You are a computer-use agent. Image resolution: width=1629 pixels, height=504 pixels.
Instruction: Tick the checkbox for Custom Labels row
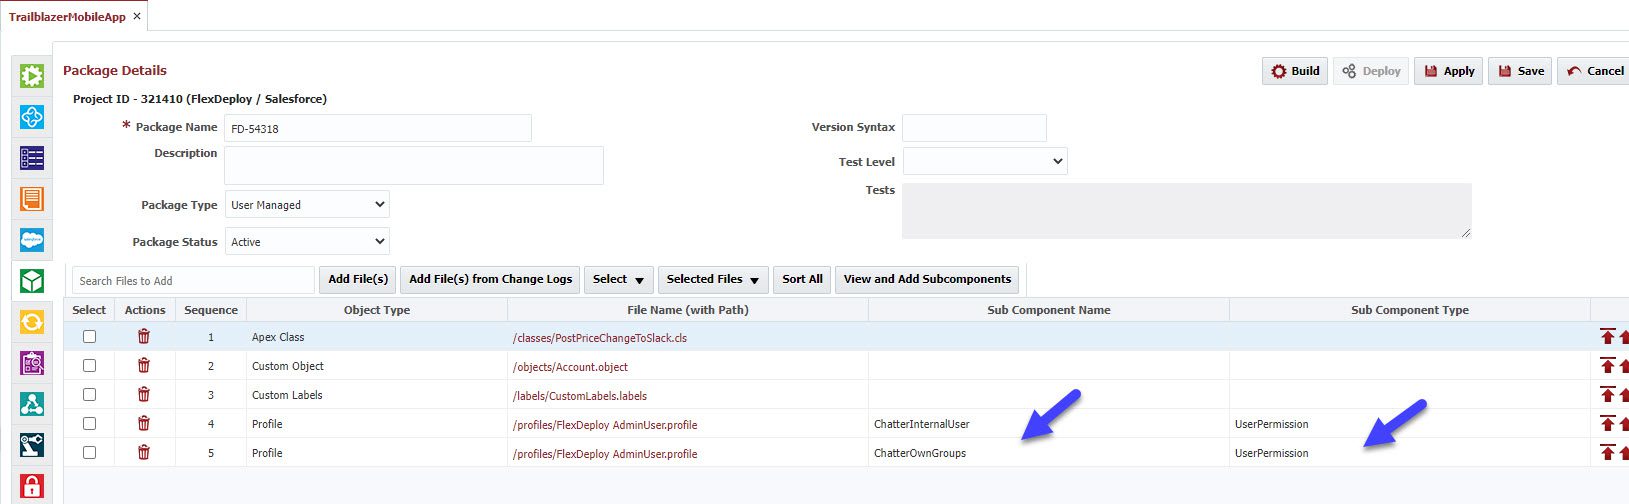[x=89, y=395]
